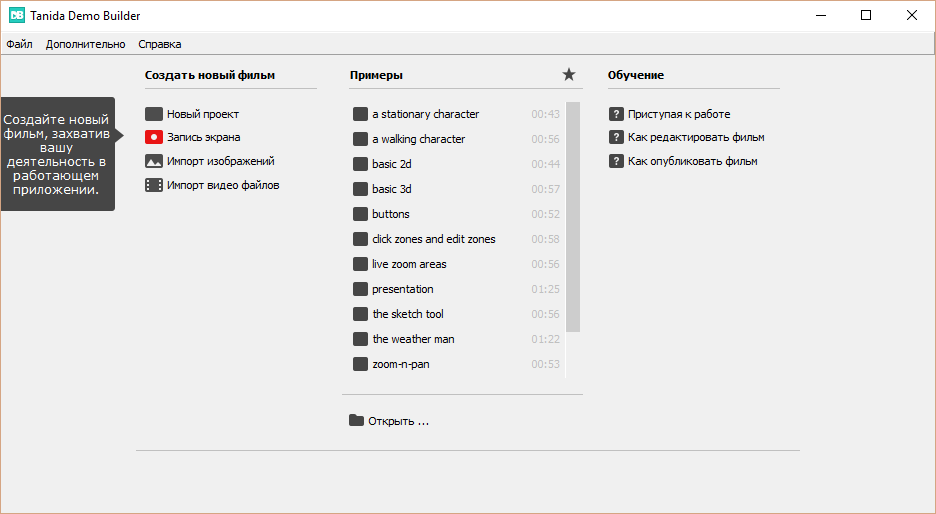The width and height of the screenshot is (936, 514).
Task: Click the Открыть ... link
Action: [398, 421]
